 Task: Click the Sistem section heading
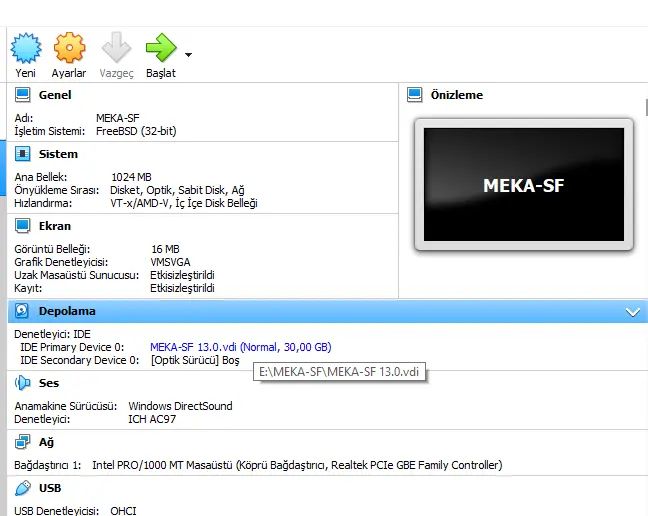click(58, 154)
